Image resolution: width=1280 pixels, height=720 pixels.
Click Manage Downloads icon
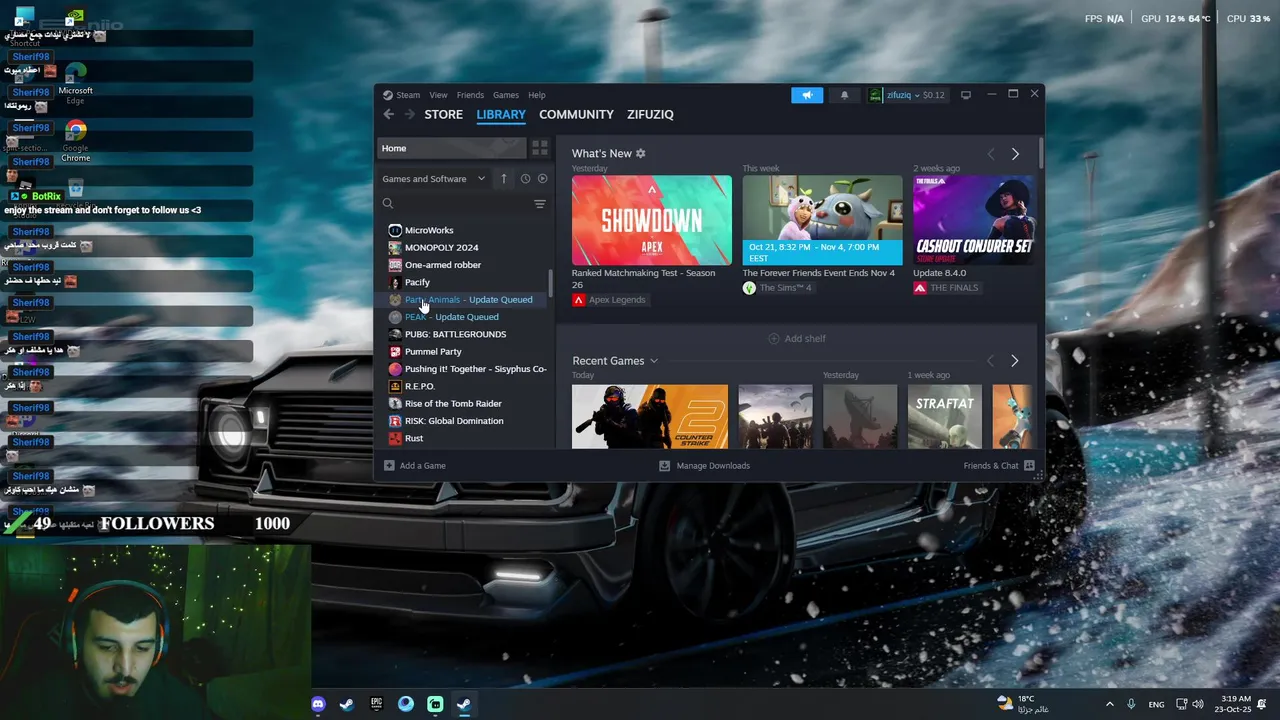point(664,465)
